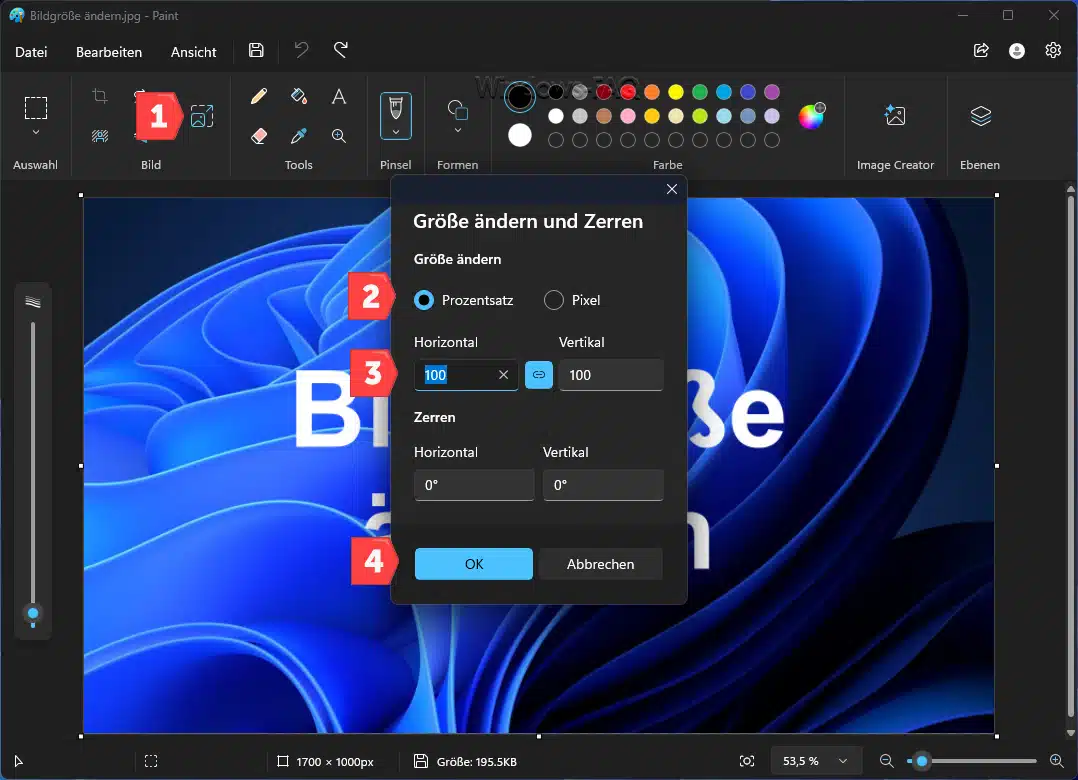The image size is (1078, 780).
Task: Select the Magnifier tool
Action: click(339, 136)
